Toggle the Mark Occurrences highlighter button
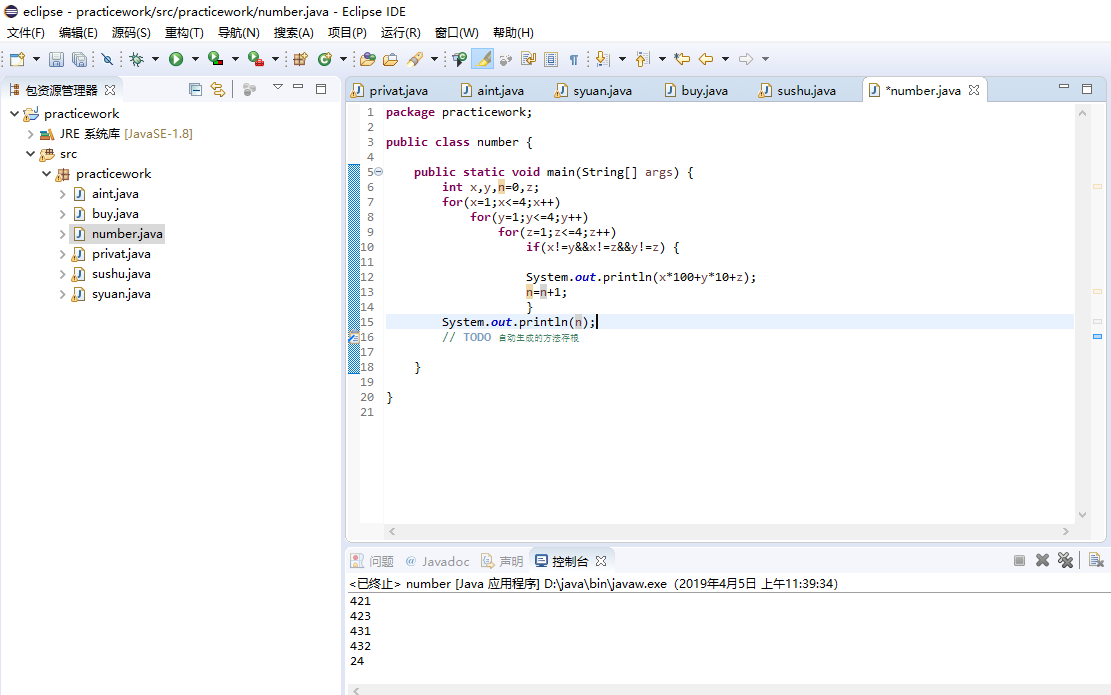The height and width of the screenshot is (695, 1111). 482,59
